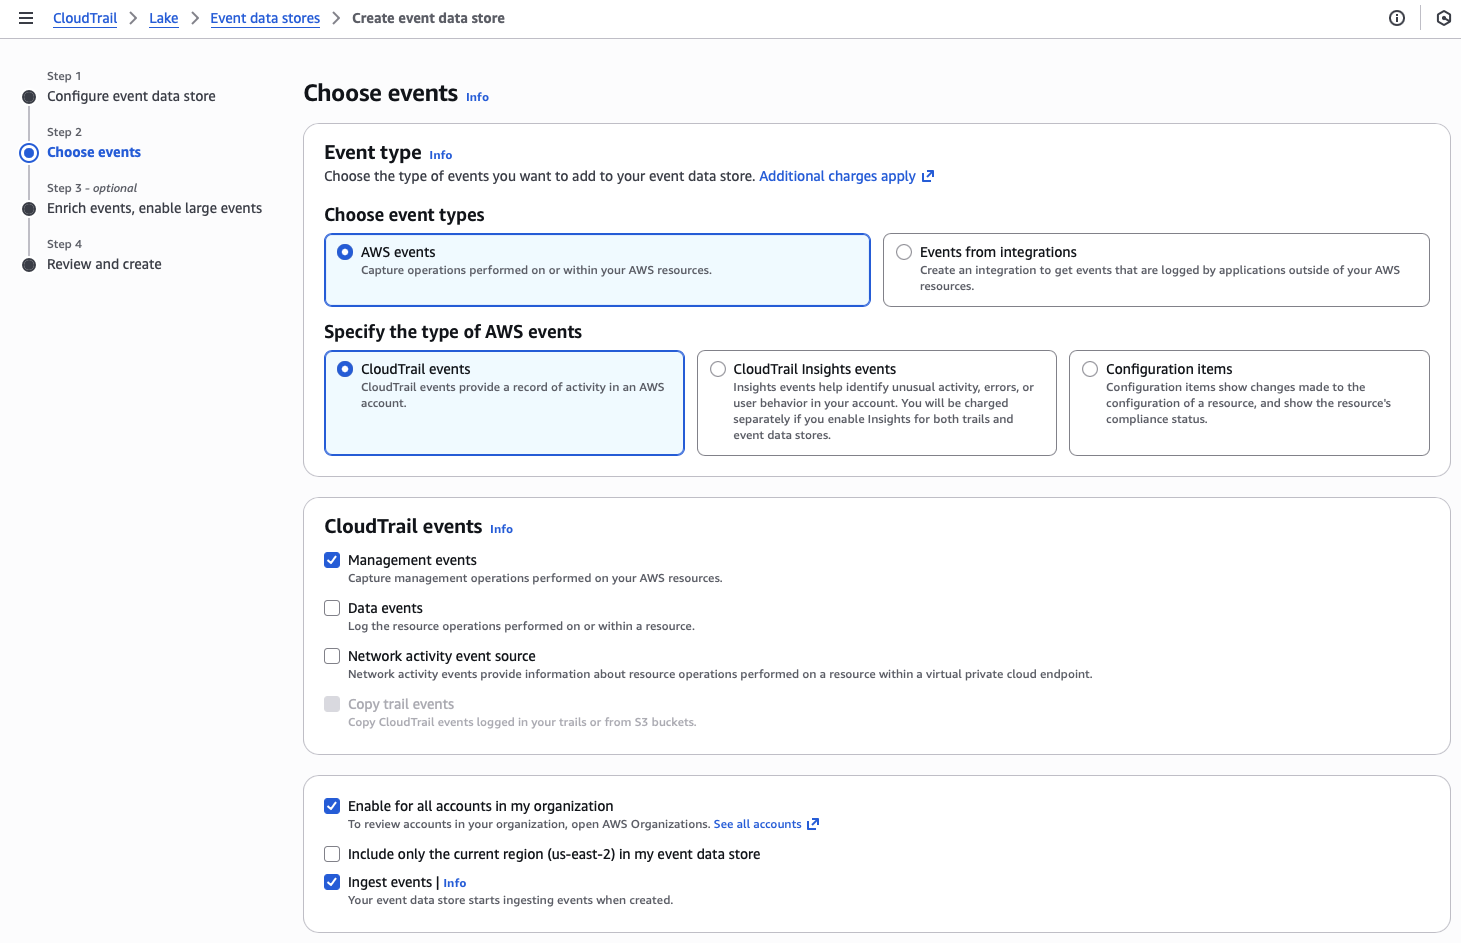
Task: Click external link icon beside See all accounts
Action: tap(813, 824)
